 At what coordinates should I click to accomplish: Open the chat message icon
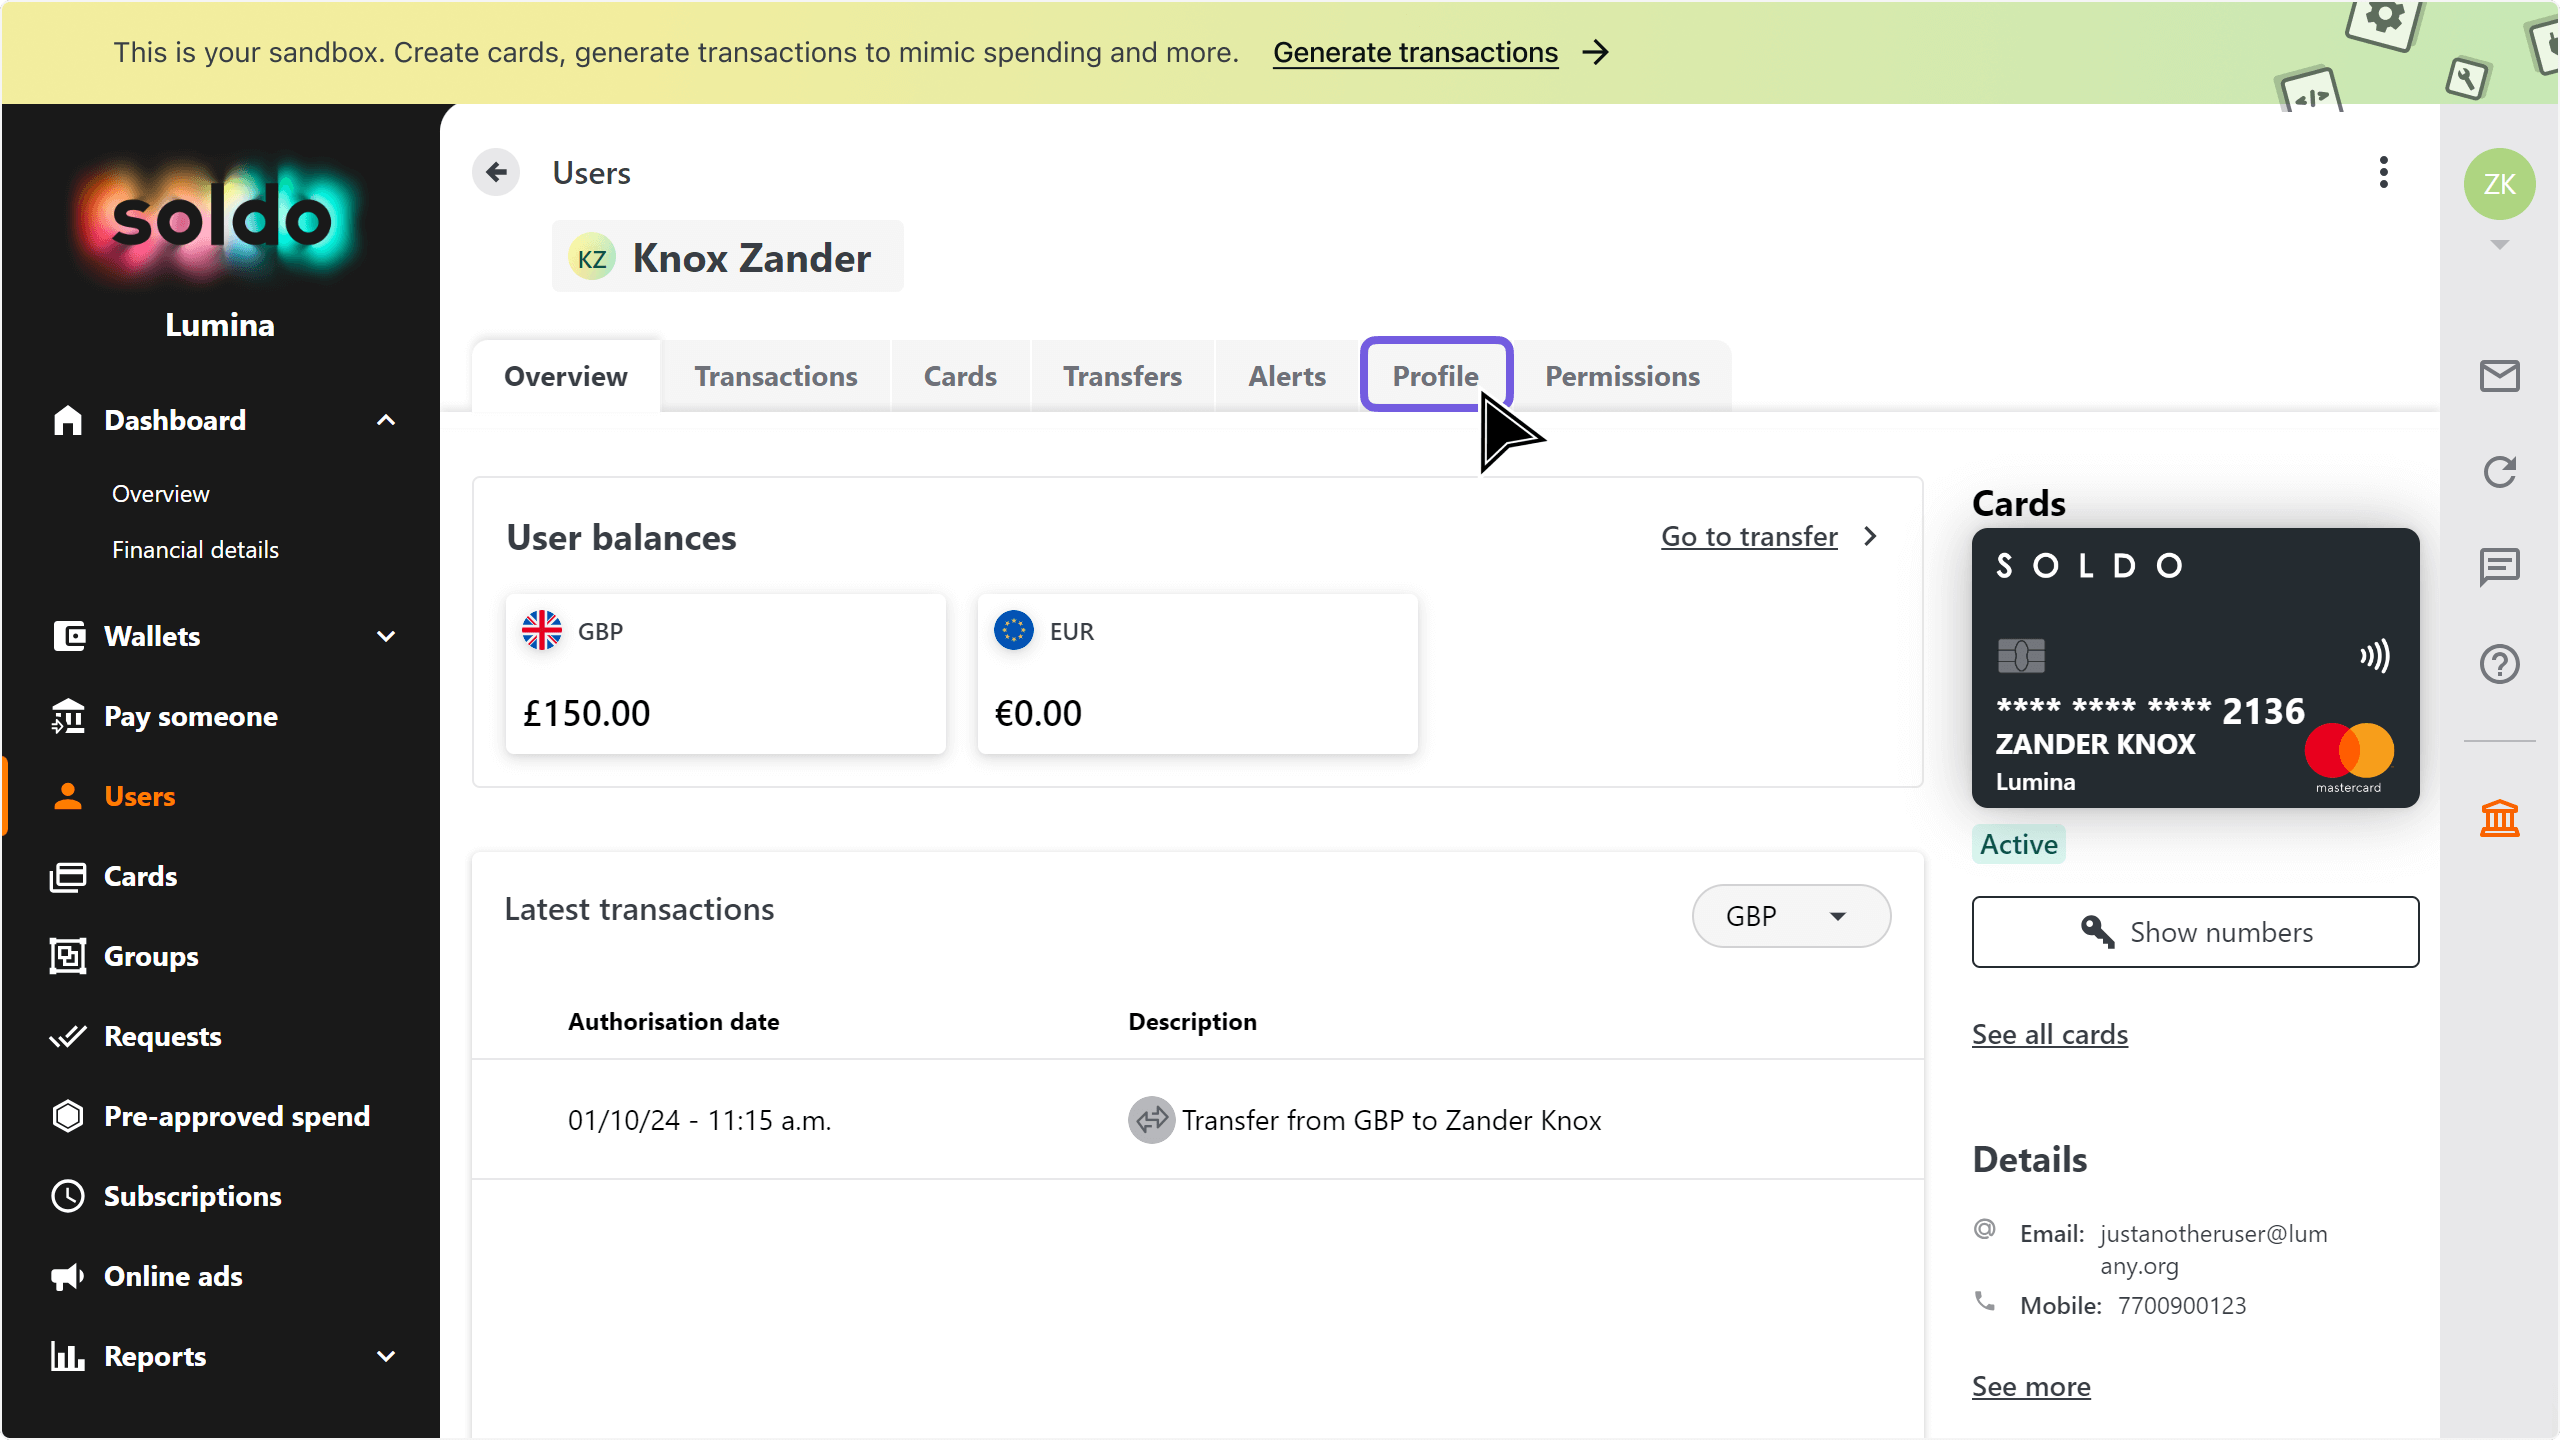click(x=2499, y=567)
